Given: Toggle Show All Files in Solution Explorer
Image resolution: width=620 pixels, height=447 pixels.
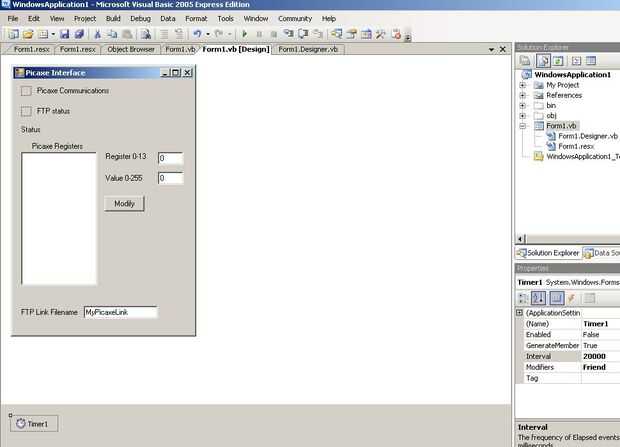Looking at the screenshot, I should tap(543, 61).
